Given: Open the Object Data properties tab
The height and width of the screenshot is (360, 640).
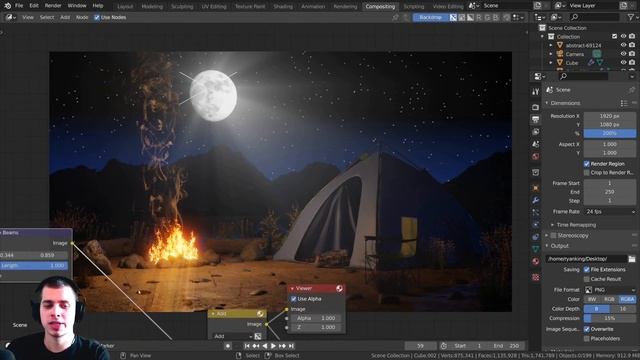Looking at the screenshot, I should [x=536, y=249].
